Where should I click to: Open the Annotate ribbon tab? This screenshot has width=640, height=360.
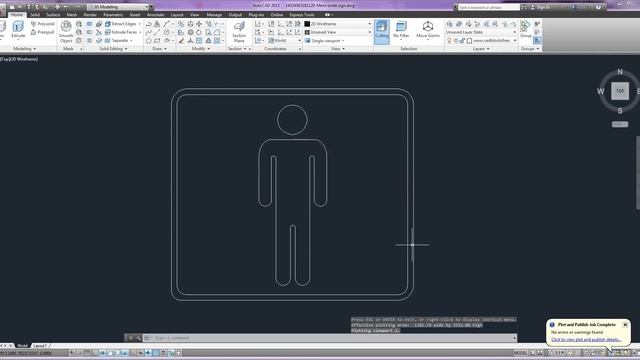tap(155, 15)
